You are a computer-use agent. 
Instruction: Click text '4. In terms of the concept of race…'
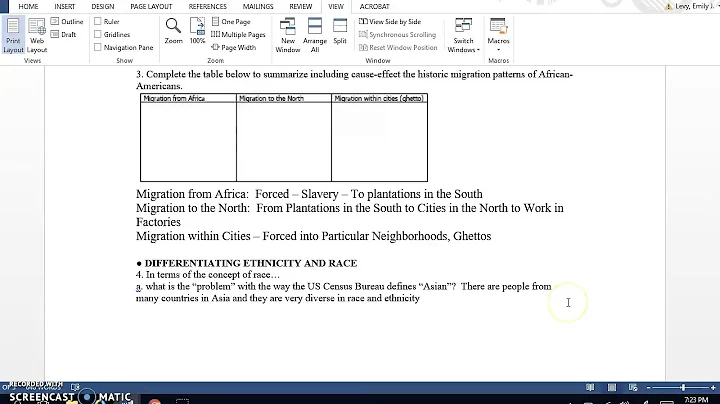pyautogui.click(x=208, y=275)
